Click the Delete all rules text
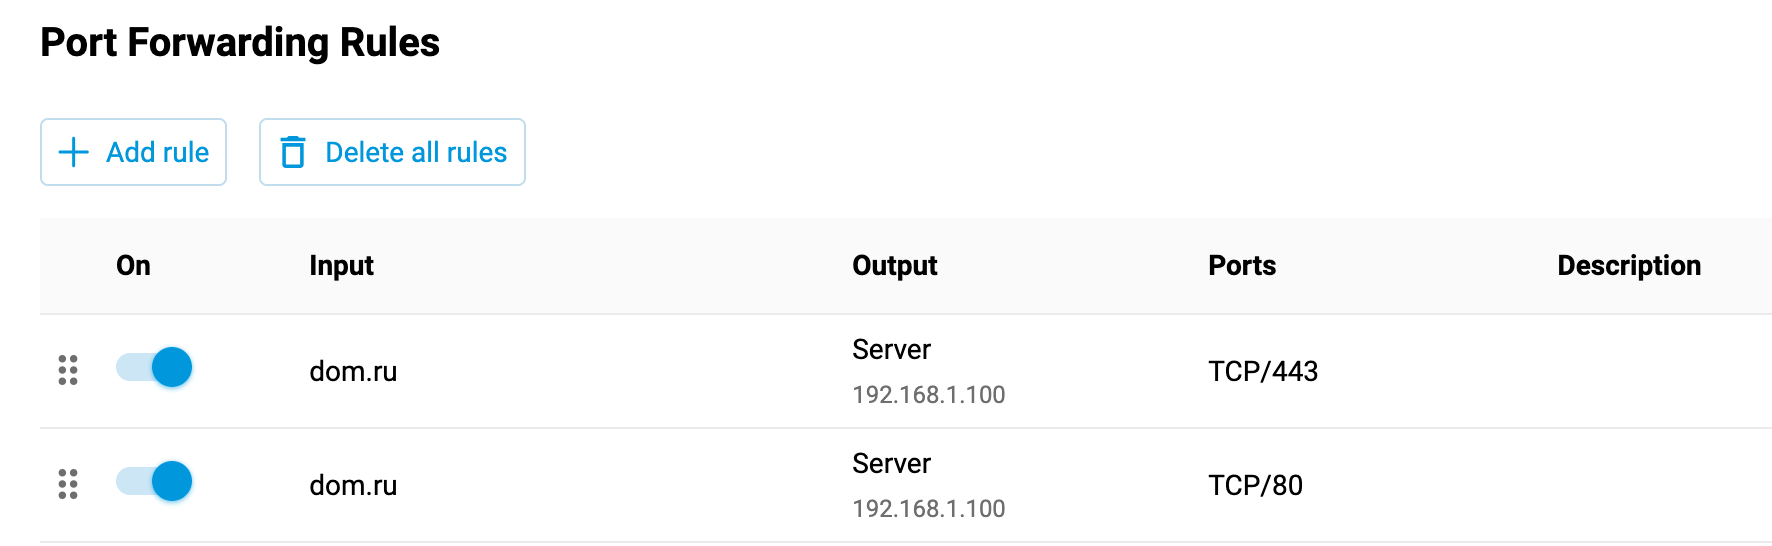1772x546 pixels. pos(416,152)
